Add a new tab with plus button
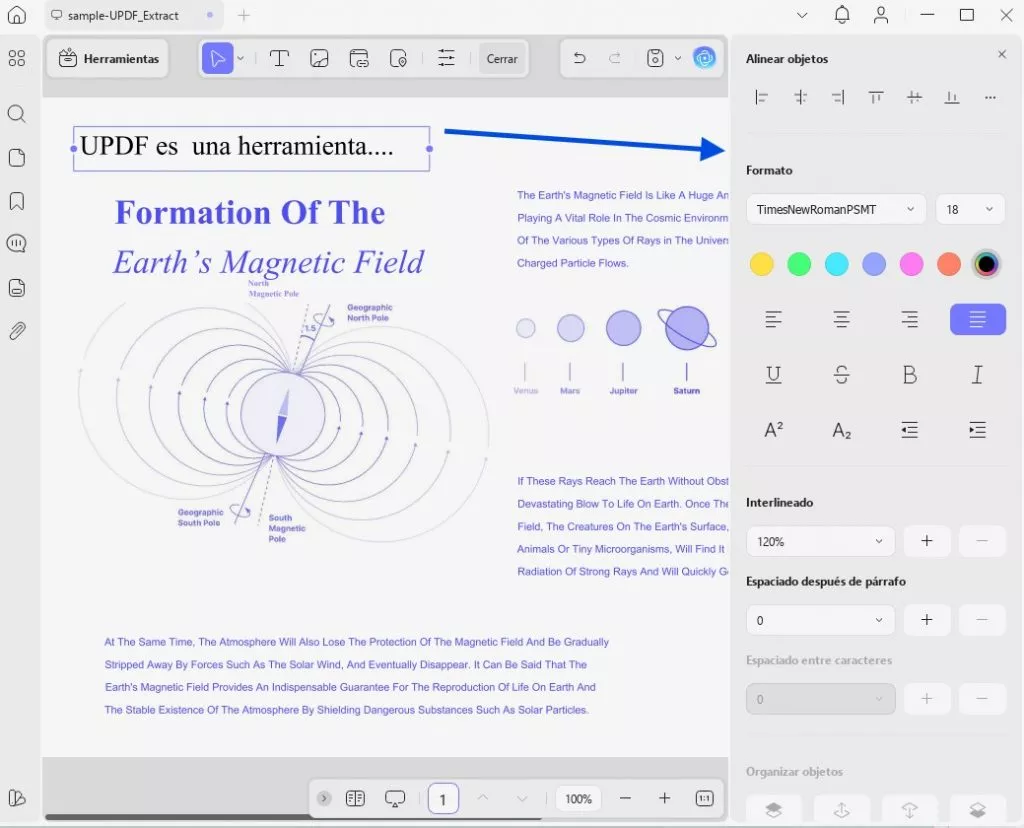Screen dimensions: 1024x828 tap(244, 15)
